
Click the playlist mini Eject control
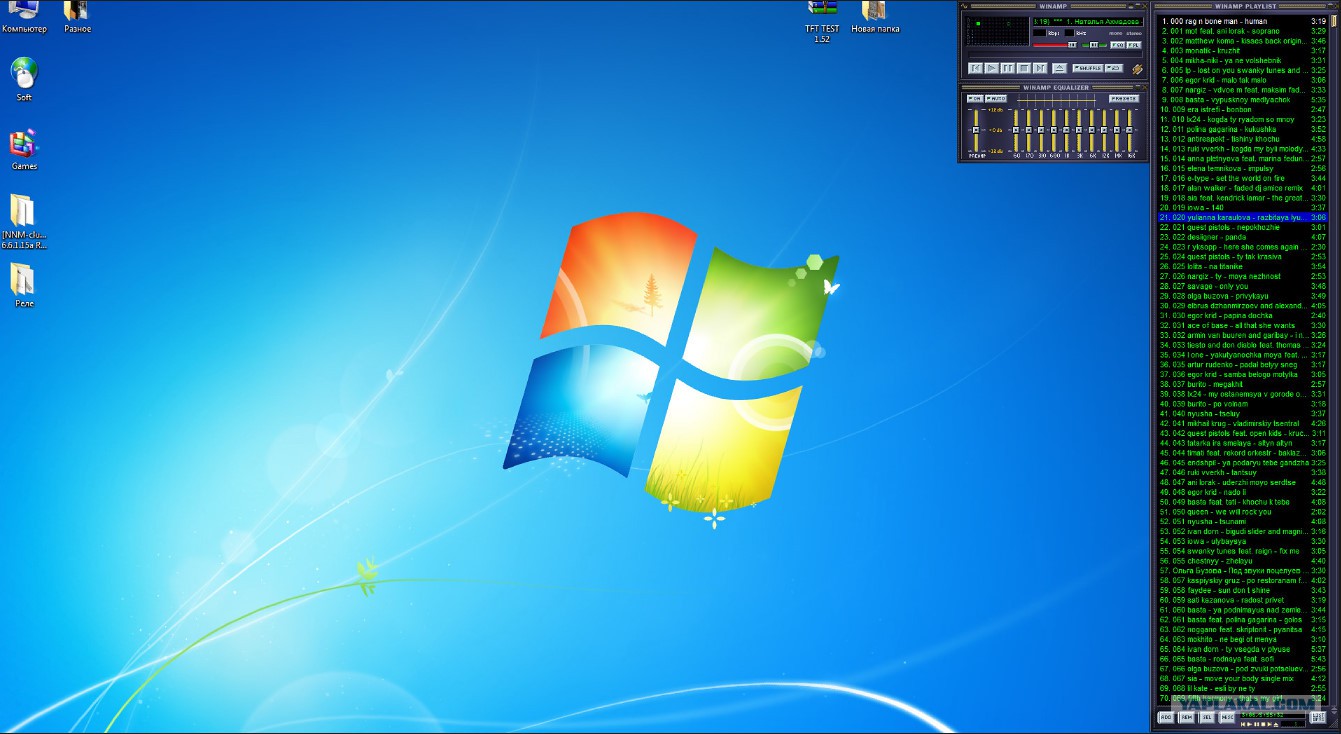[1276, 724]
